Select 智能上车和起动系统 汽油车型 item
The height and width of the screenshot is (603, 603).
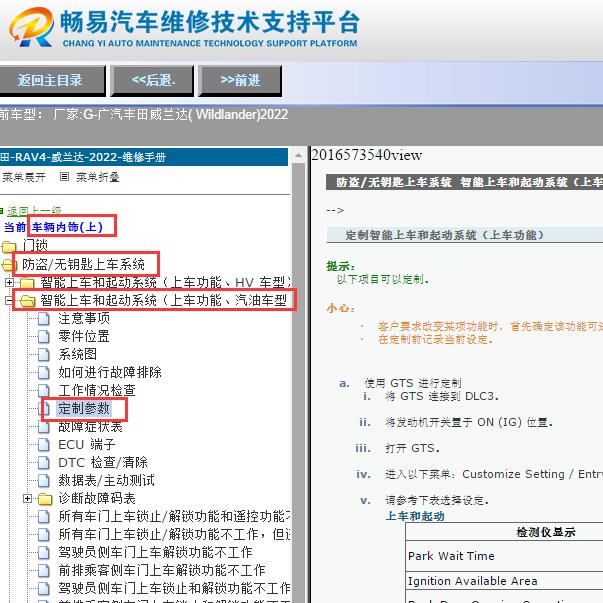click(x=164, y=300)
